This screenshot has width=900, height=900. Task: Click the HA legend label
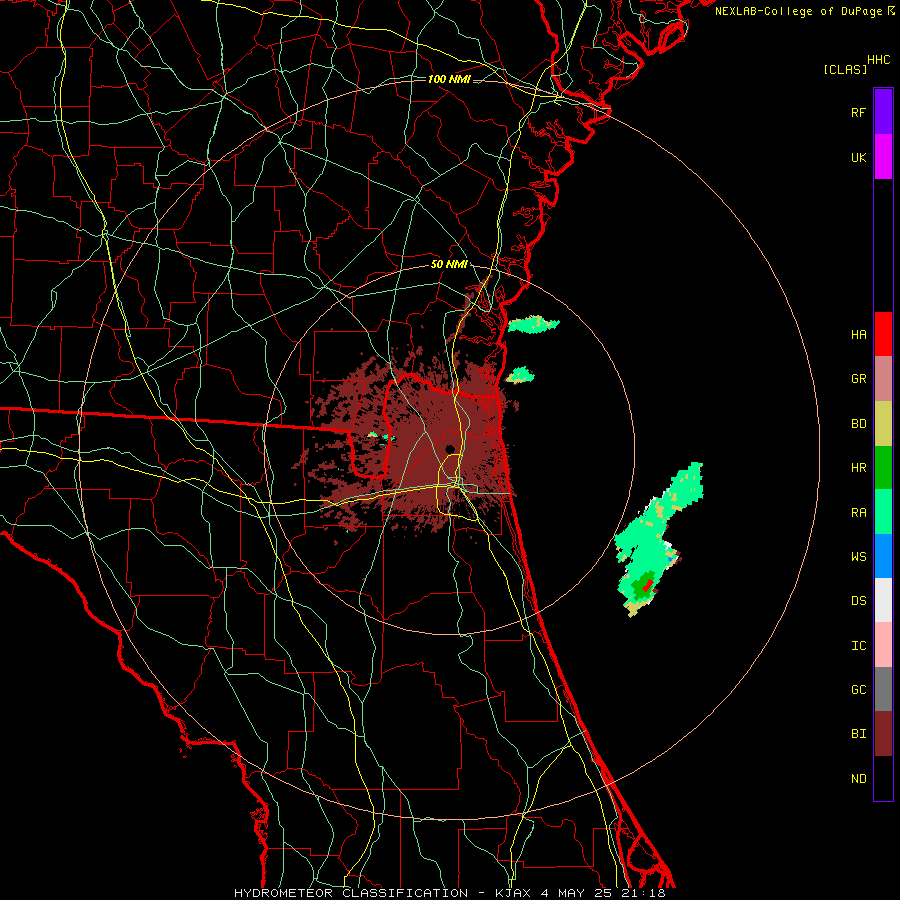pos(858,335)
